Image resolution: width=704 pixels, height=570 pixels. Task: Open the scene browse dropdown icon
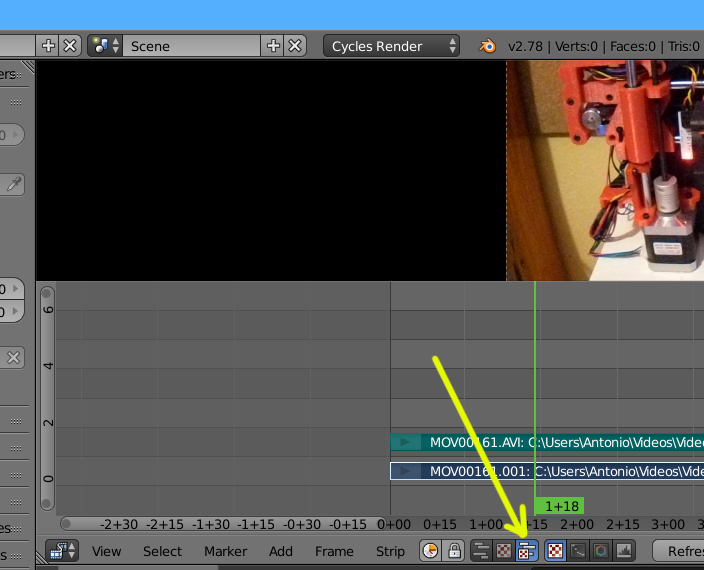click(105, 46)
